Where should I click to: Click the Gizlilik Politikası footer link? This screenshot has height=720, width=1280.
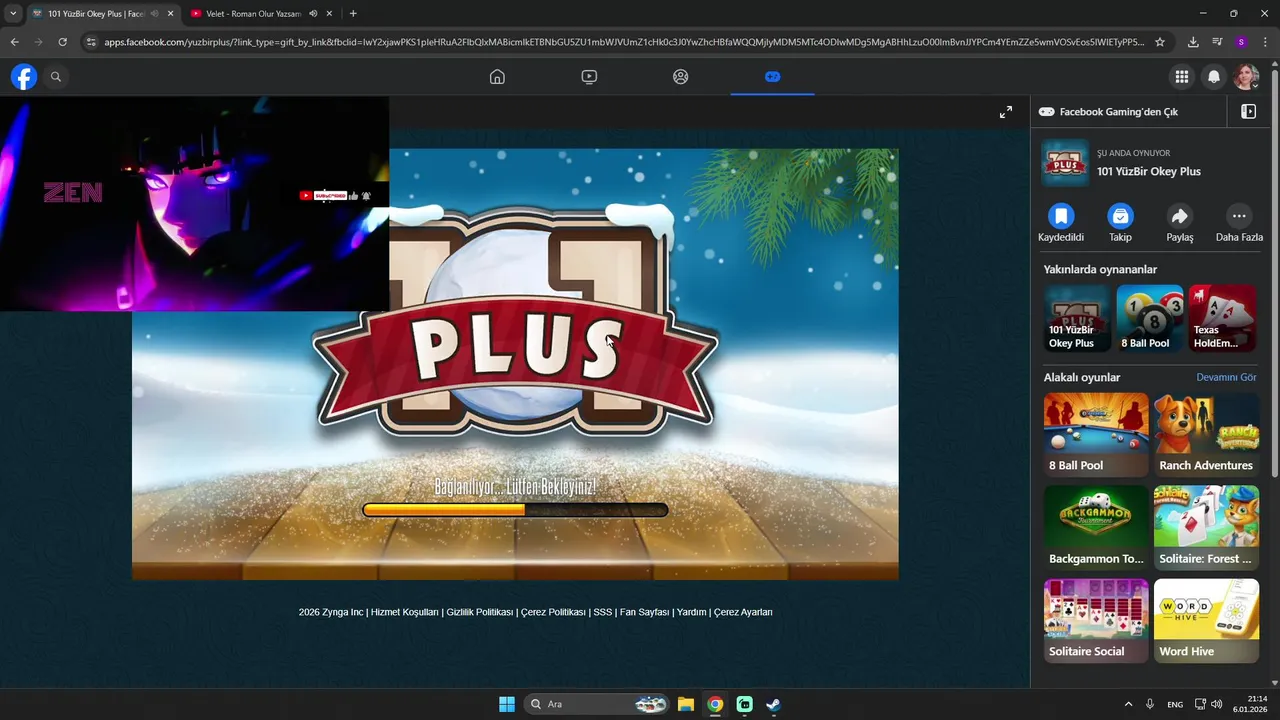click(480, 612)
